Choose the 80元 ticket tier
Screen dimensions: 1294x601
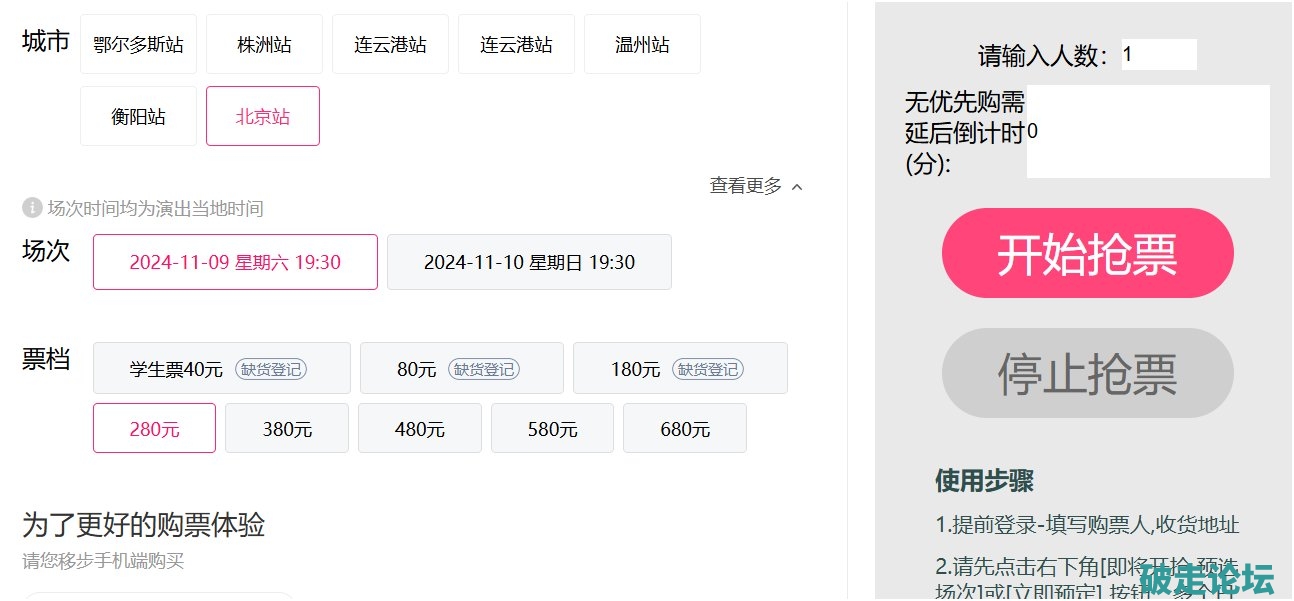tap(461, 369)
